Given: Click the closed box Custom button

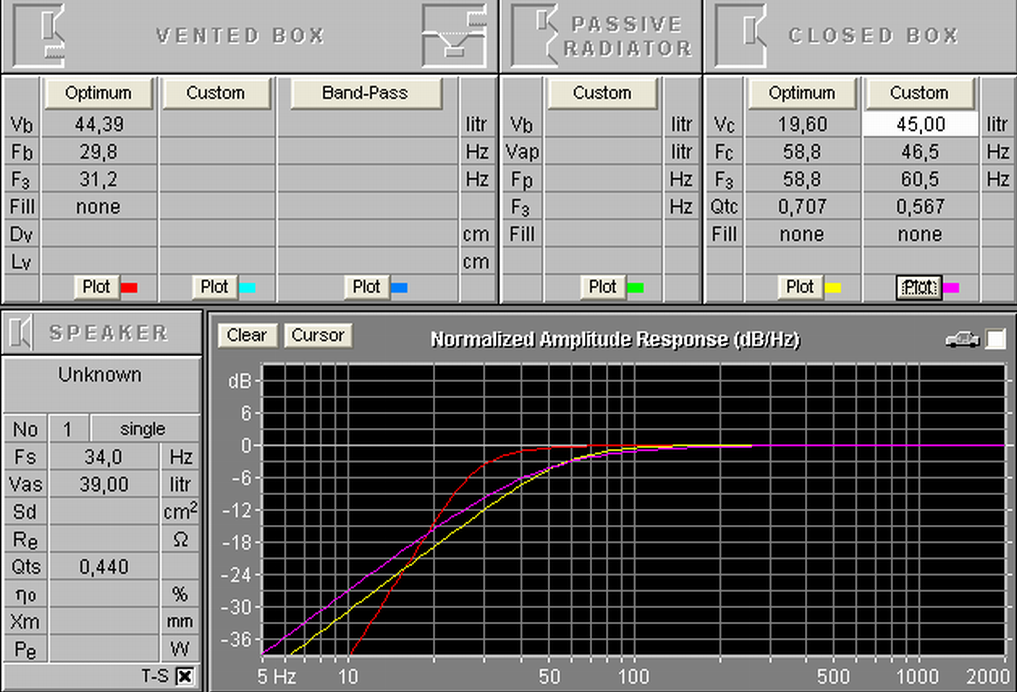Looking at the screenshot, I should pyautogui.click(x=920, y=93).
